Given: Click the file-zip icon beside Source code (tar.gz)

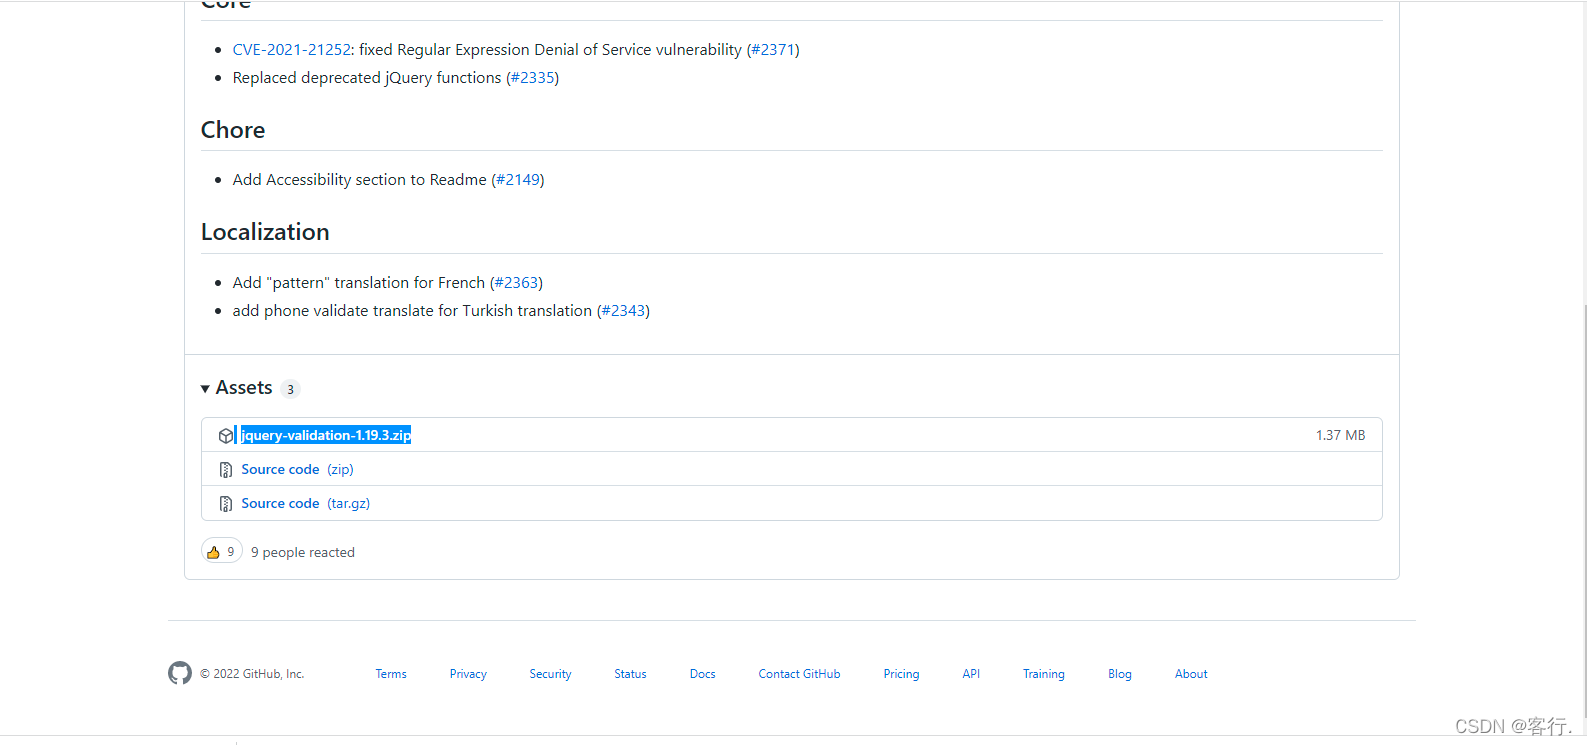Looking at the screenshot, I should [x=226, y=504].
